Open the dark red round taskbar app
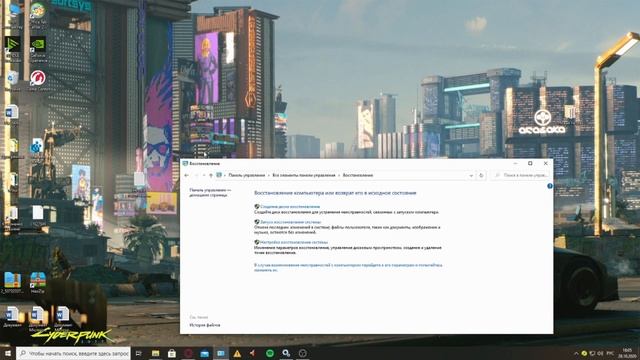The width and height of the screenshot is (640, 360). (188, 353)
